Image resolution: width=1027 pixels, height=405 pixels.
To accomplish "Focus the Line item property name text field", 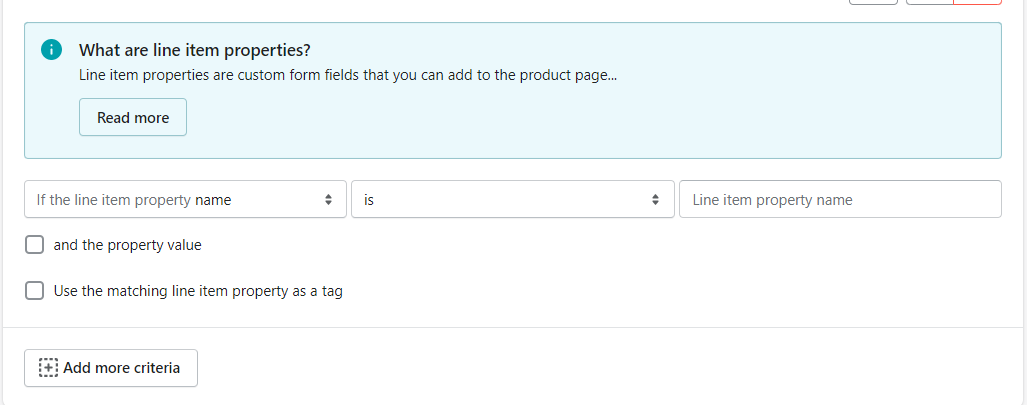I will tap(840, 199).
